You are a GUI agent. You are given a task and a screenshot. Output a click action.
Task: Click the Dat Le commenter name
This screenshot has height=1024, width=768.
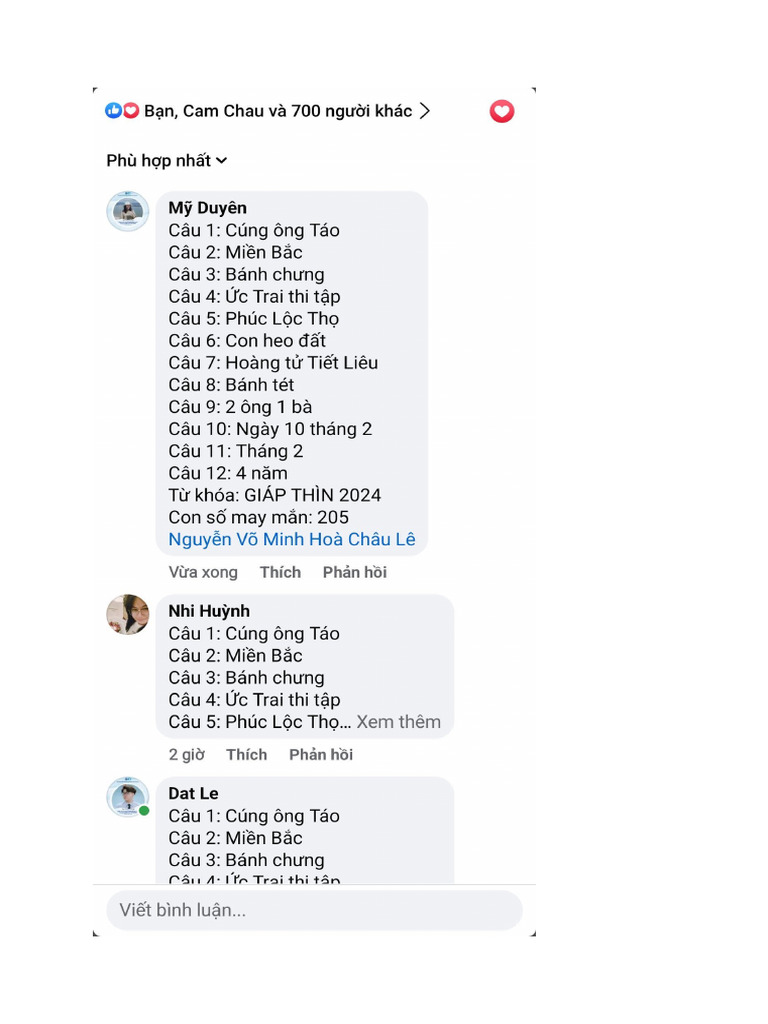[193, 793]
